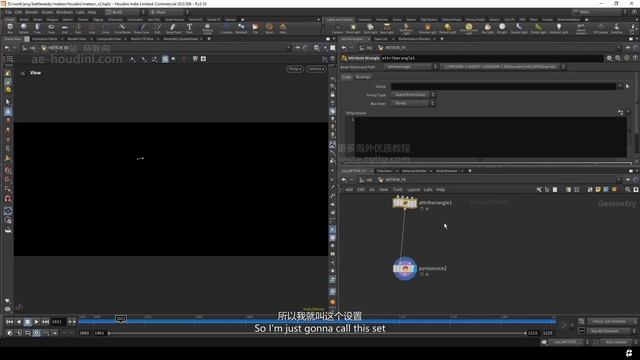Add a Point Light from the shelf
Viewport: 640px width, 360px height.
point(353,28)
